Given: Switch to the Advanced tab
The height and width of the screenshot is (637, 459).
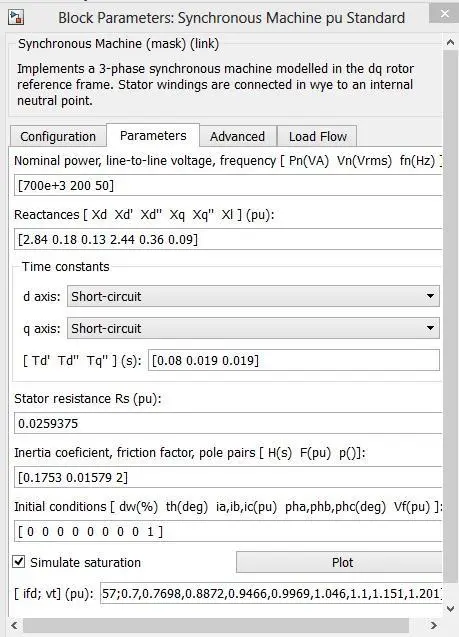Looking at the screenshot, I should pos(238,136).
